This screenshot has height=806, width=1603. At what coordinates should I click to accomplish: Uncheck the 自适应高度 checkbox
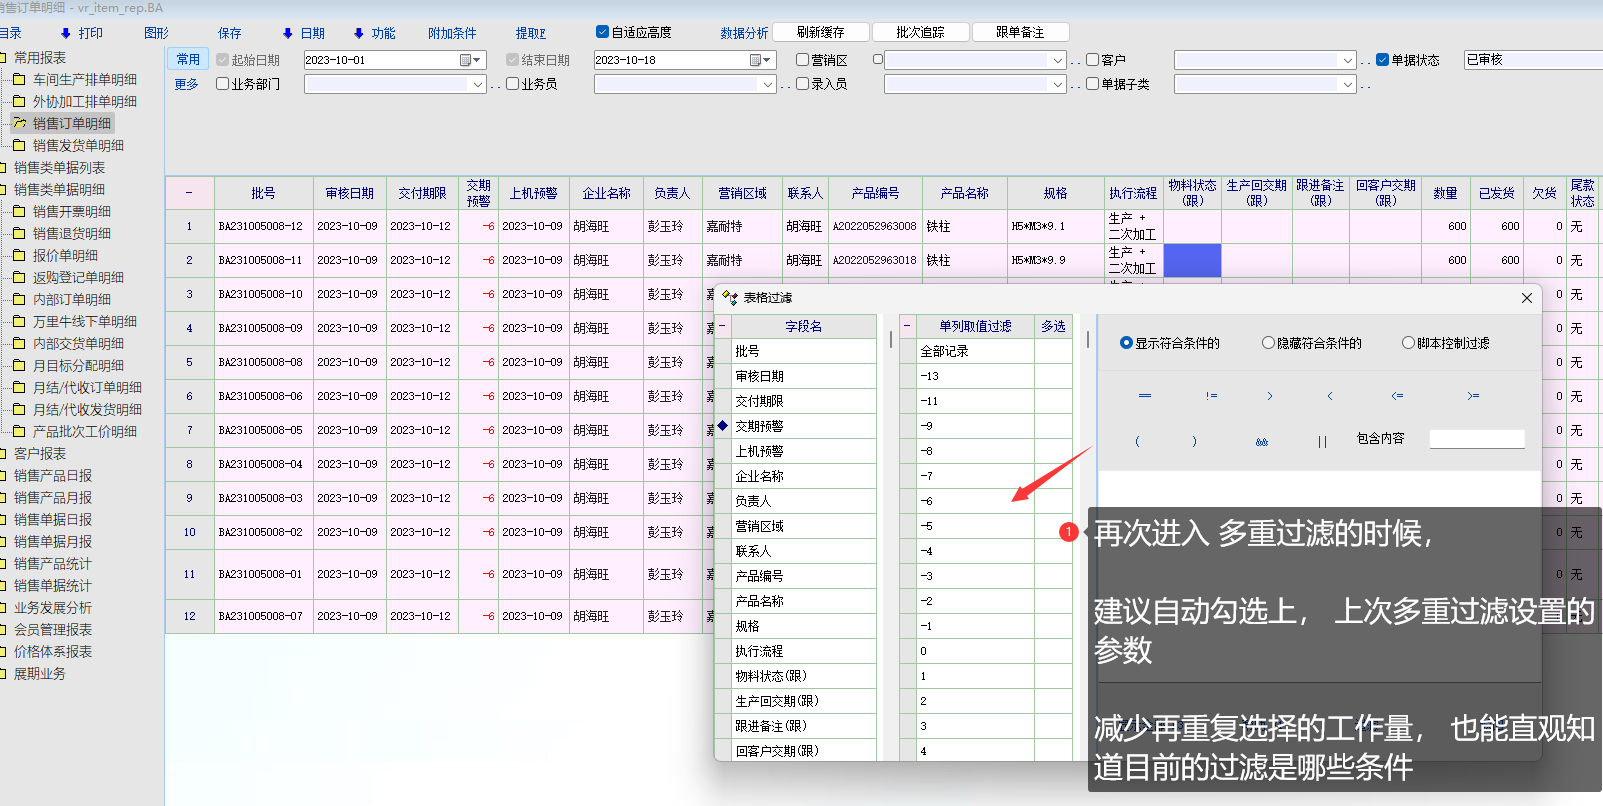(x=602, y=32)
